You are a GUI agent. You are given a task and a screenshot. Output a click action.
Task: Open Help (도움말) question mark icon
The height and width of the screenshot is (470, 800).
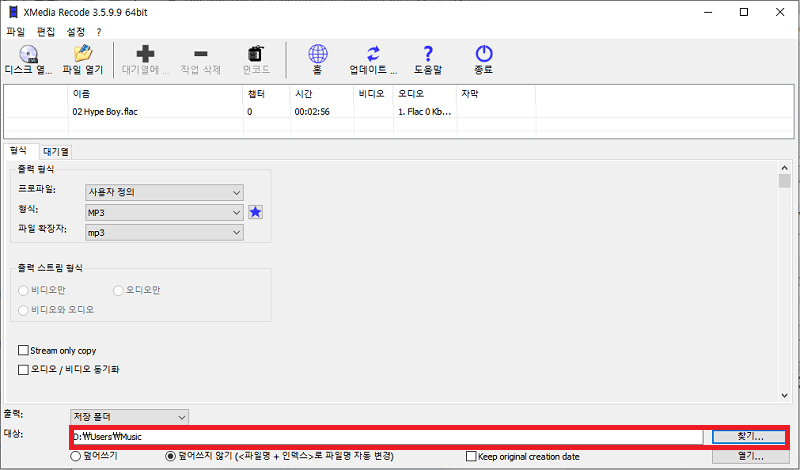pyautogui.click(x=428, y=54)
